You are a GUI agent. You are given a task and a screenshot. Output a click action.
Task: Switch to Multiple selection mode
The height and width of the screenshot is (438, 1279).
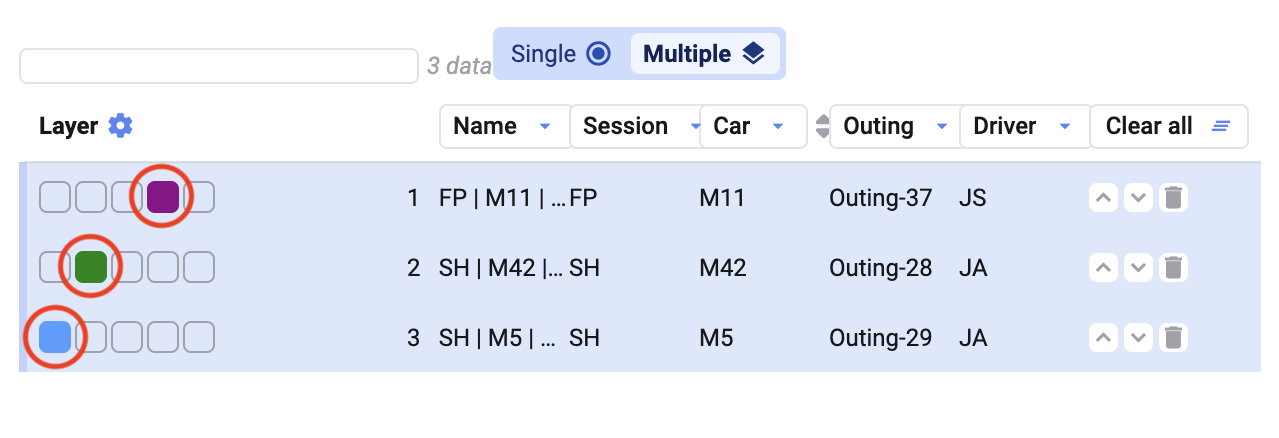tap(704, 54)
